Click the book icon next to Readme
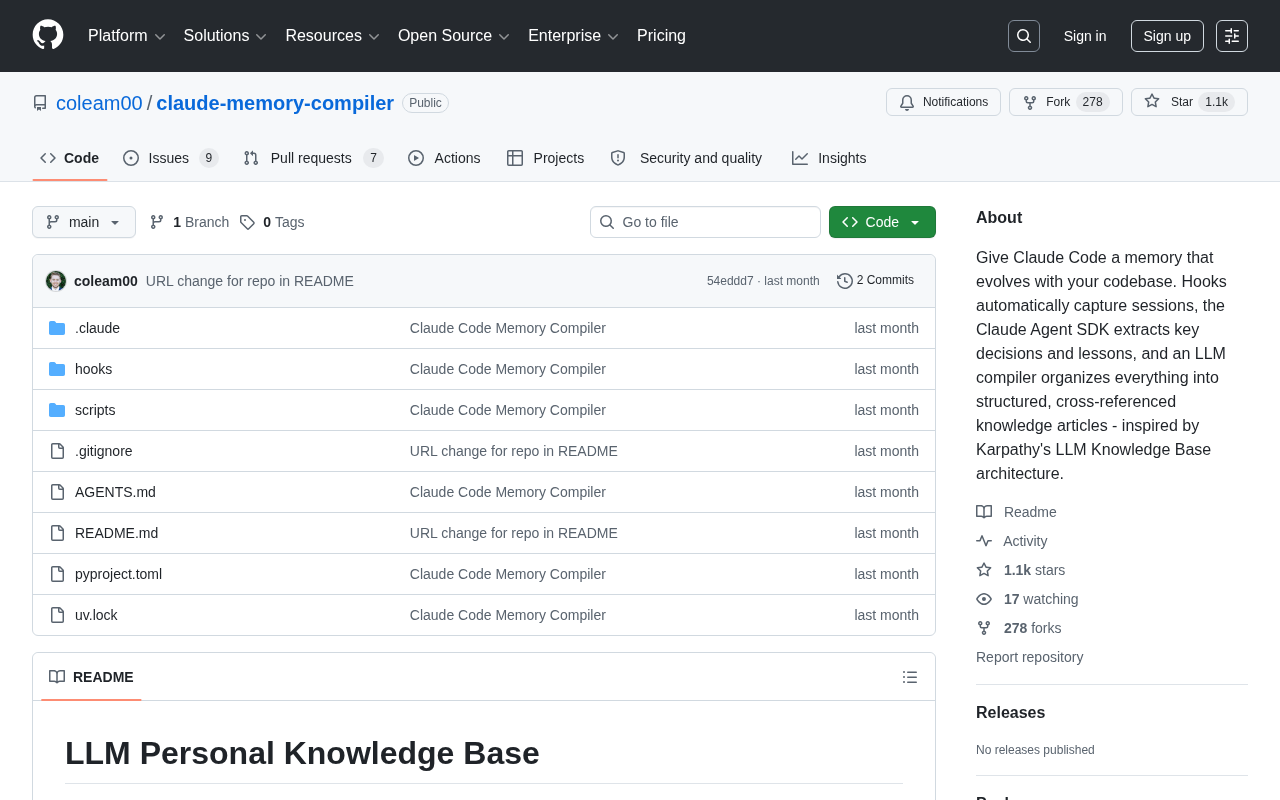Image resolution: width=1280 pixels, height=800 pixels. coord(984,512)
